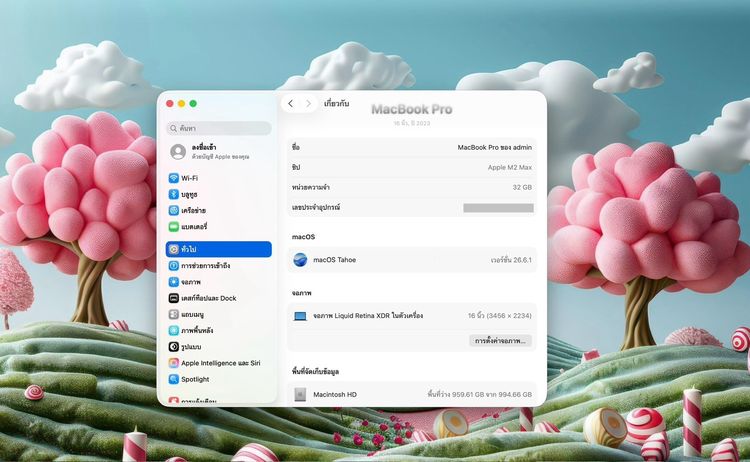Viewport: 750px width, 462px height.
Task: Click the serial number label เลขประจำอุปกรณ์
Action: coord(316,208)
